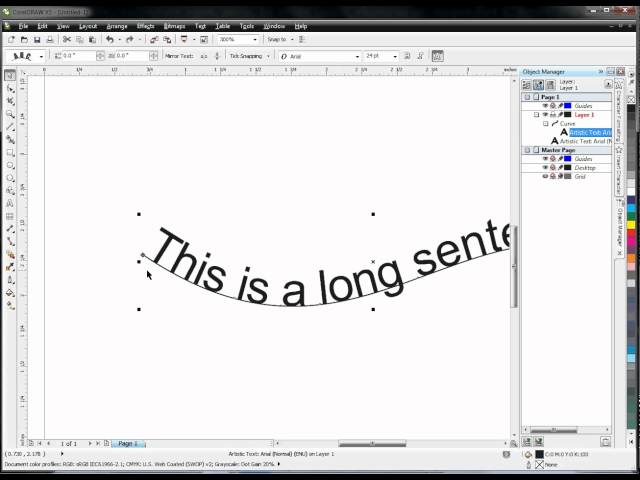Open the 24 pt font size dropdown
This screenshot has width=640, height=480.
coord(395,56)
